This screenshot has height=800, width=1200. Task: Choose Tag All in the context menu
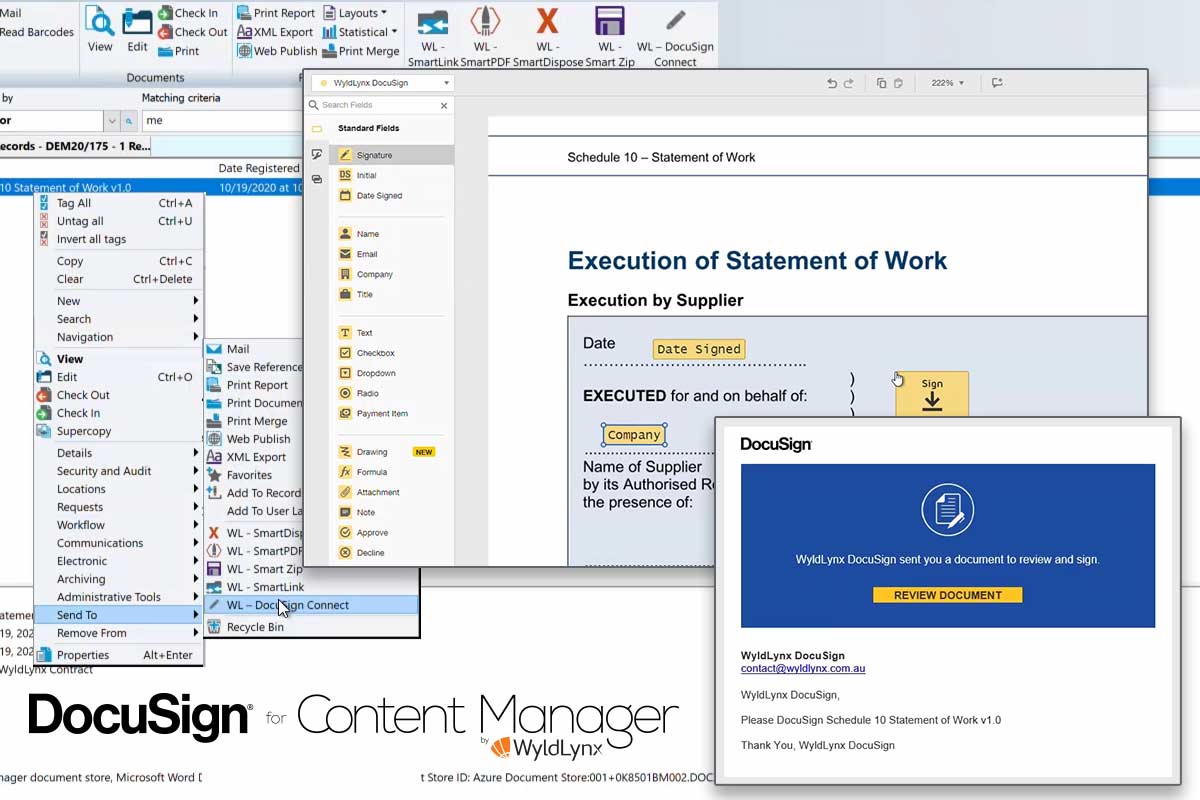pyautogui.click(x=119, y=203)
